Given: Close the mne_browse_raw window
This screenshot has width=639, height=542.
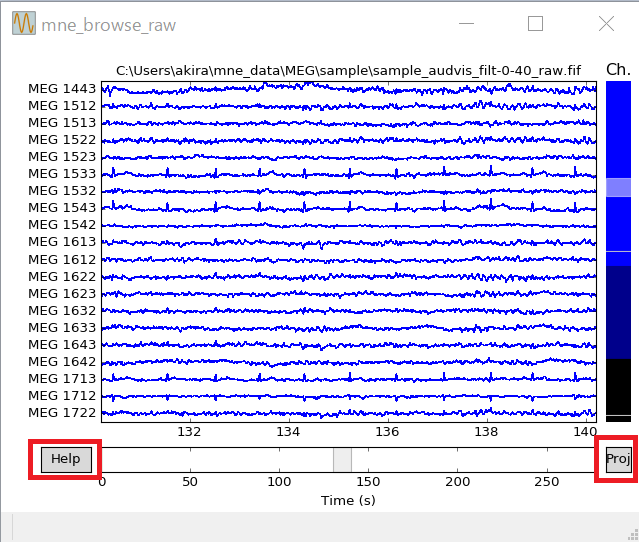Looking at the screenshot, I should pos(606,24).
